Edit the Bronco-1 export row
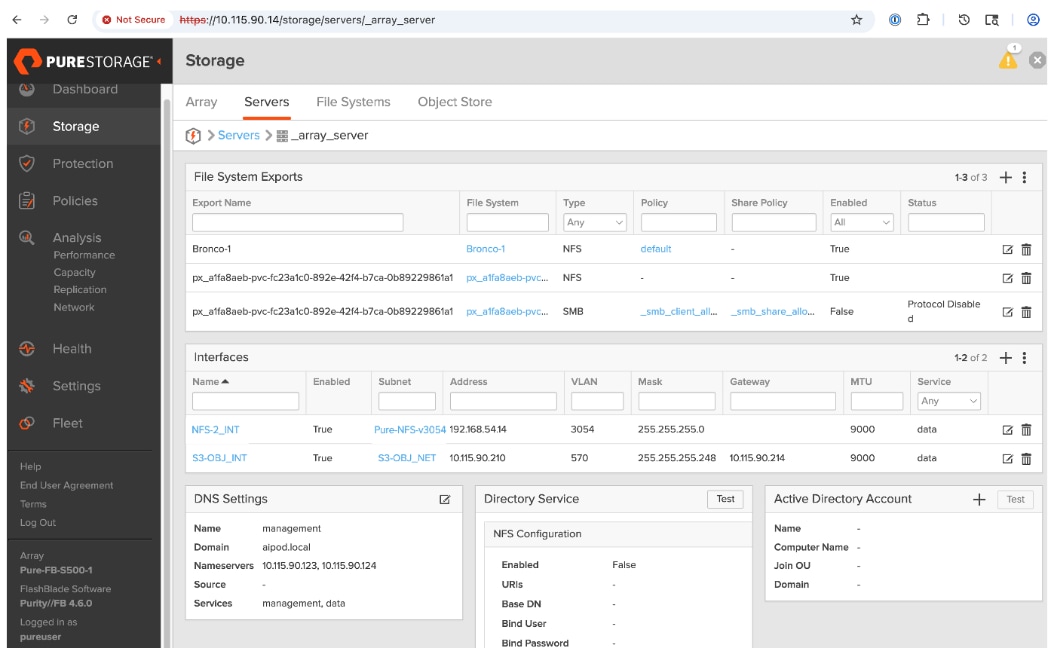1051x651 pixels. (x=1008, y=250)
